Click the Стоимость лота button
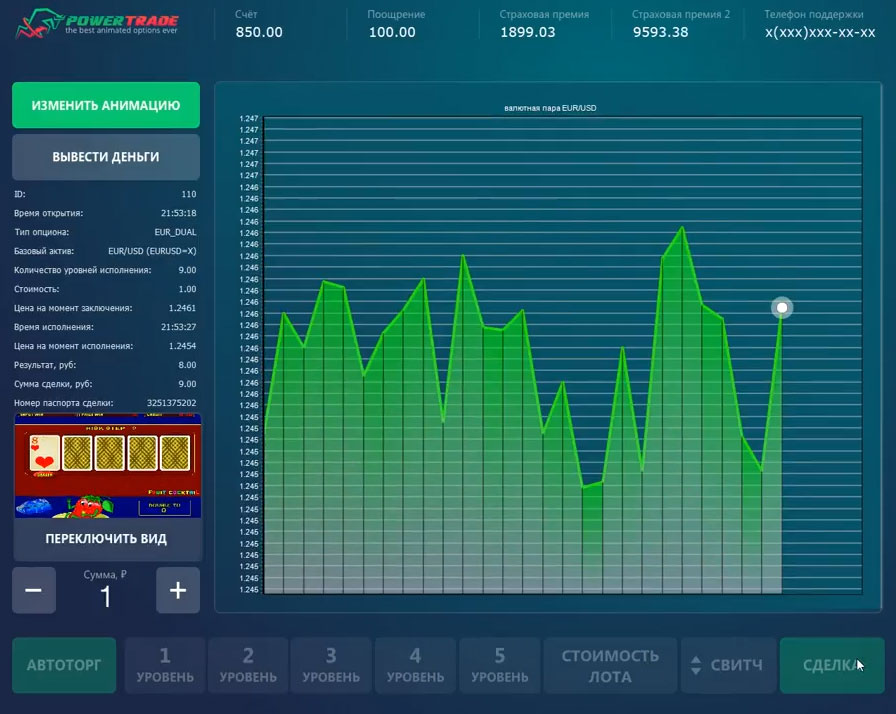The width and height of the screenshot is (896, 714). pyautogui.click(x=610, y=666)
